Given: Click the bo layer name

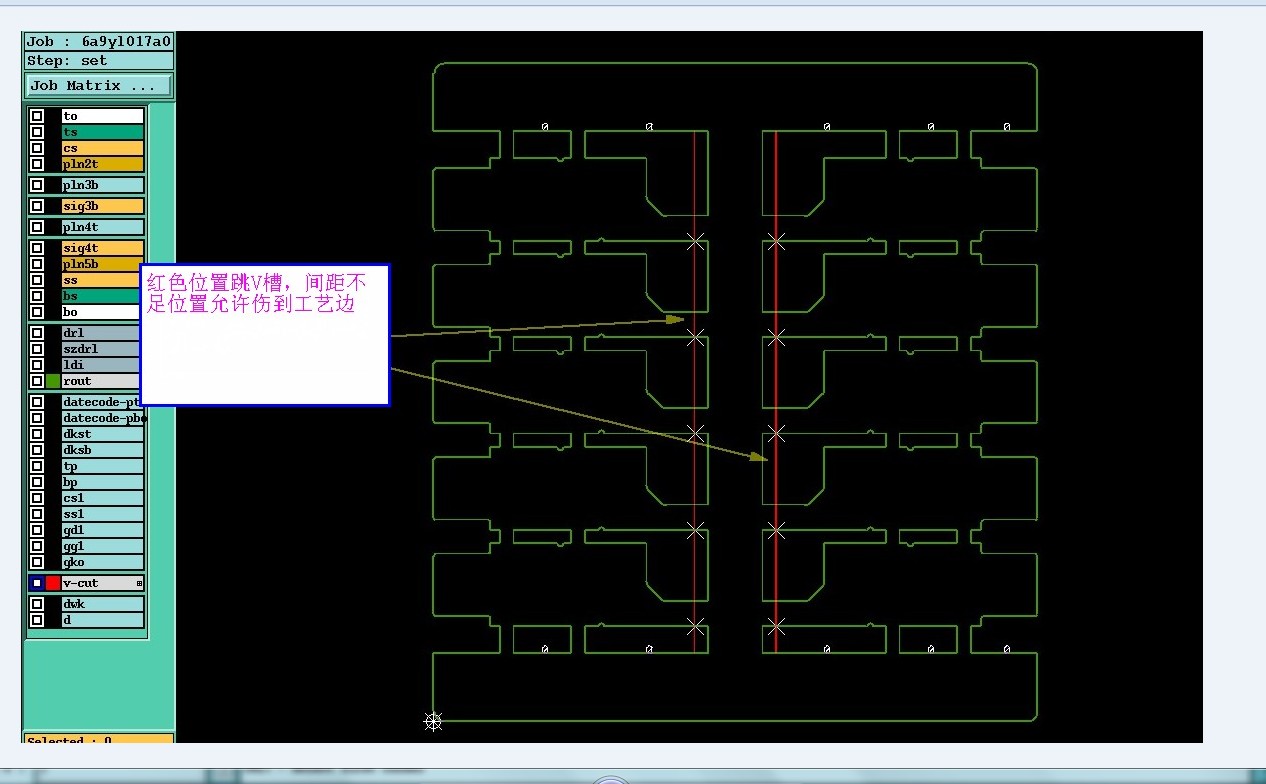Looking at the screenshot, I should coord(103,312).
